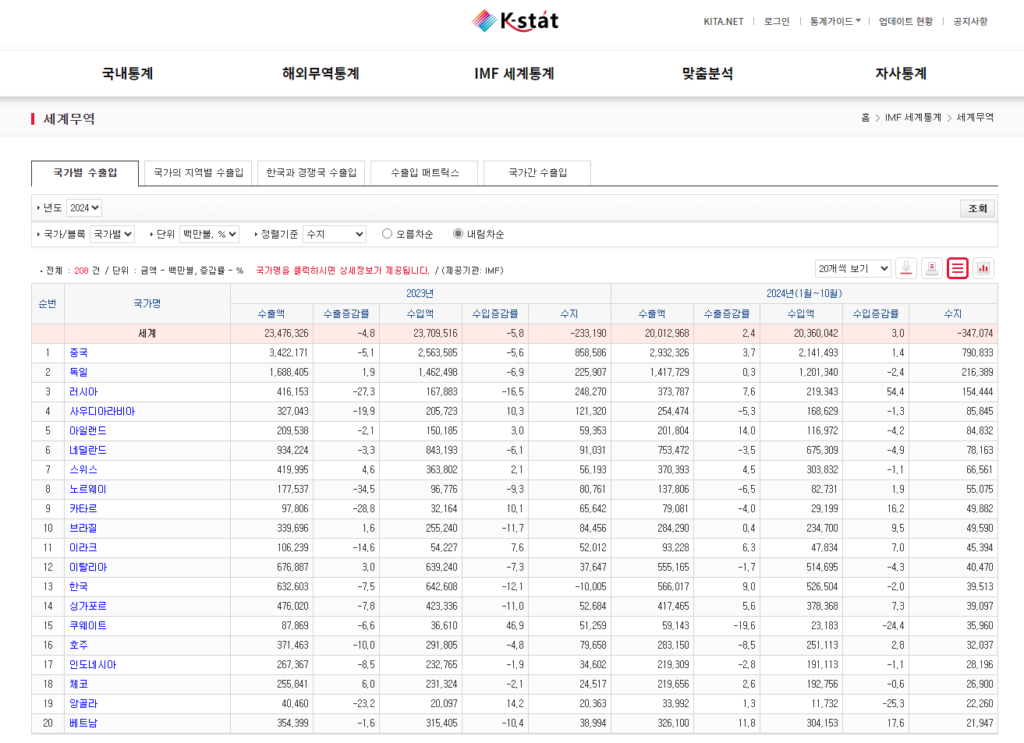Screen dimensions: 1024x743
Task: Switch to 한국과 경쟁국 수출입 tab
Action: [312, 173]
